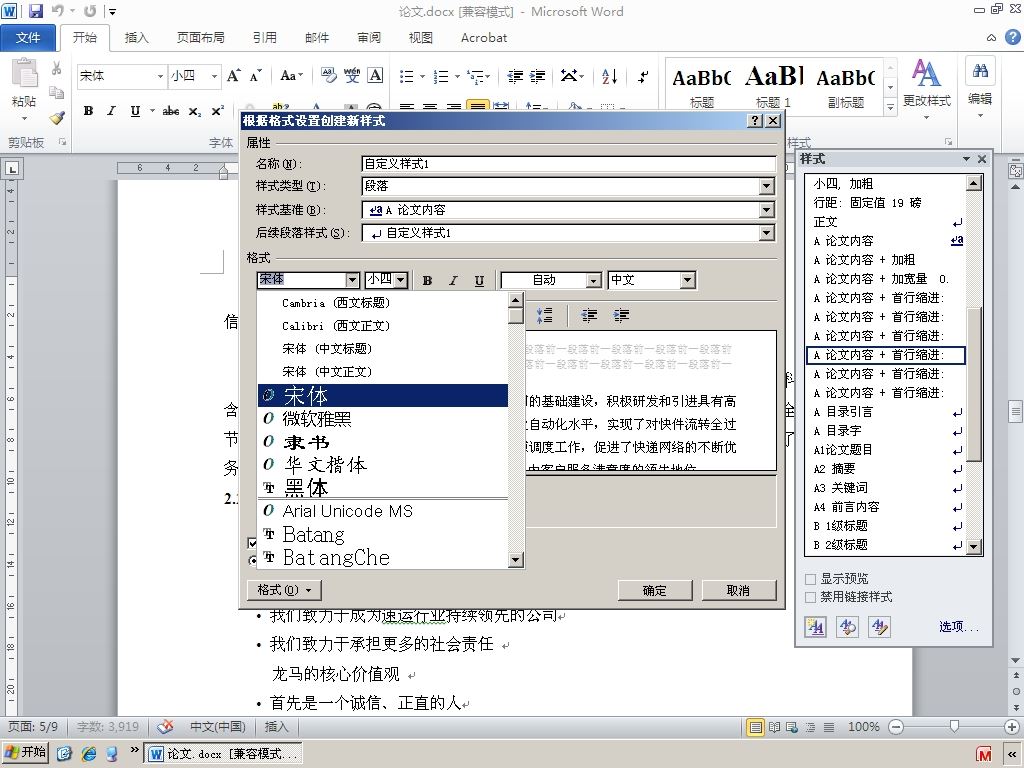Image resolution: width=1024 pixels, height=768 pixels.
Task: Open the dialog font size 小四 dropdown
Action: [x=401, y=280]
